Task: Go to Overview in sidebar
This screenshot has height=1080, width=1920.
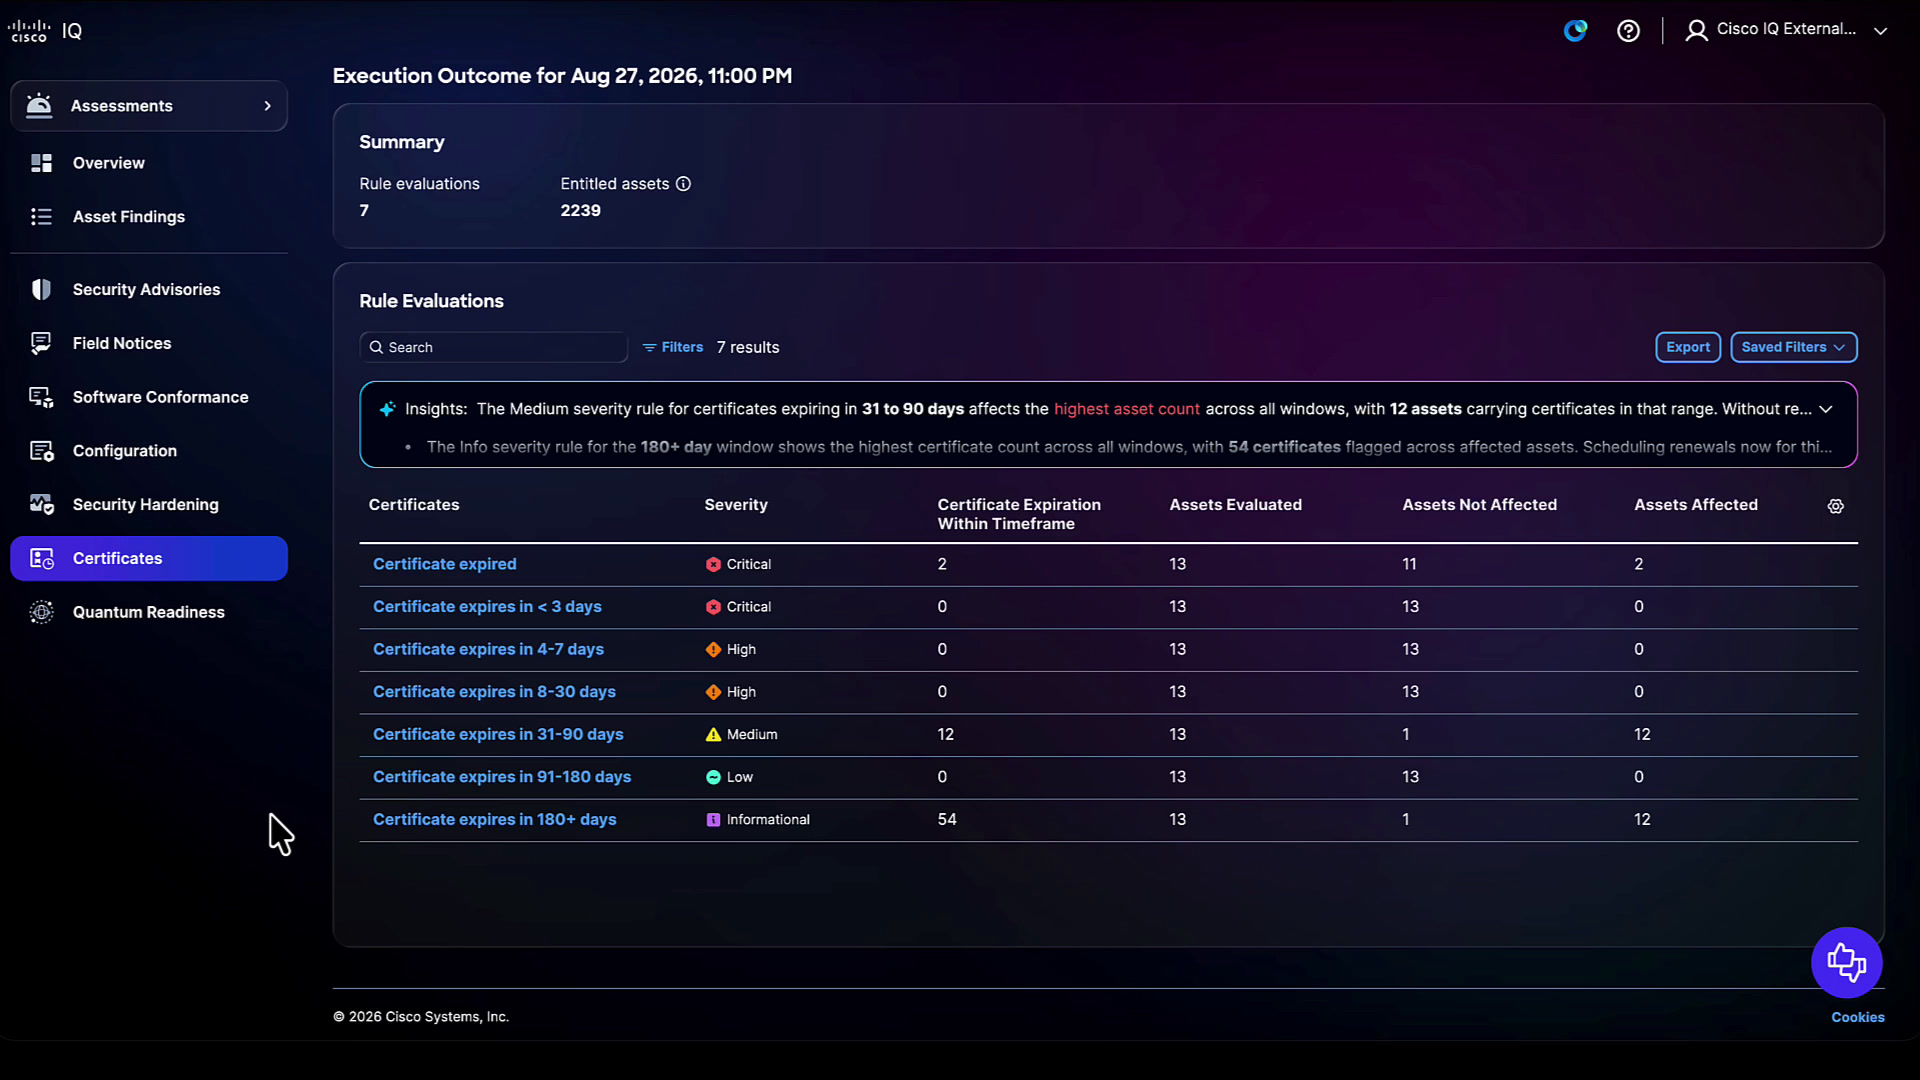Action: pyautogui.click(x=109, y=163)
